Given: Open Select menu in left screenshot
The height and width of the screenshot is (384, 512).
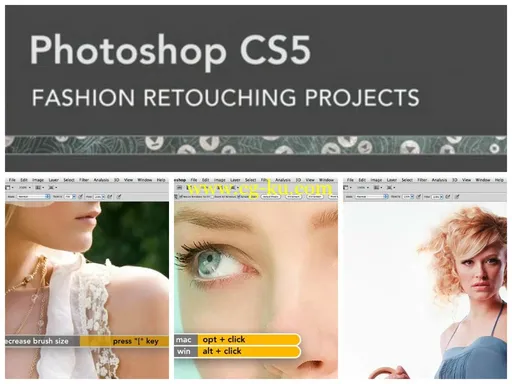Looking at the screenshot, I should click(x=69, y=180).
